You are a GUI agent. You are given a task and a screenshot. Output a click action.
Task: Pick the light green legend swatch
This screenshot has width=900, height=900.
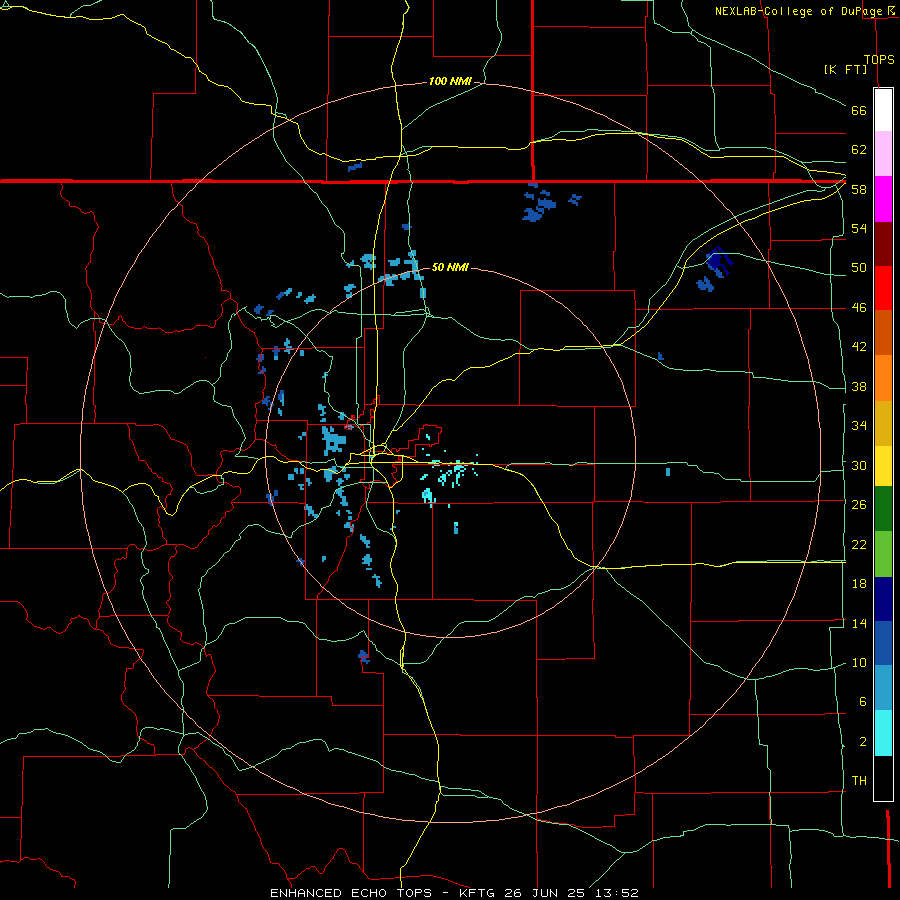[x=883, y=554]
